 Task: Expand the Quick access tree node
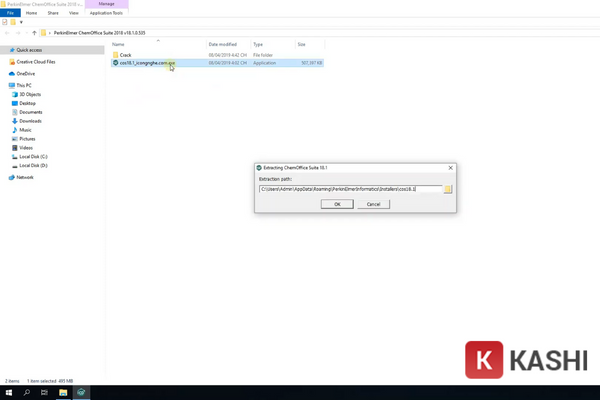(5, 49)
